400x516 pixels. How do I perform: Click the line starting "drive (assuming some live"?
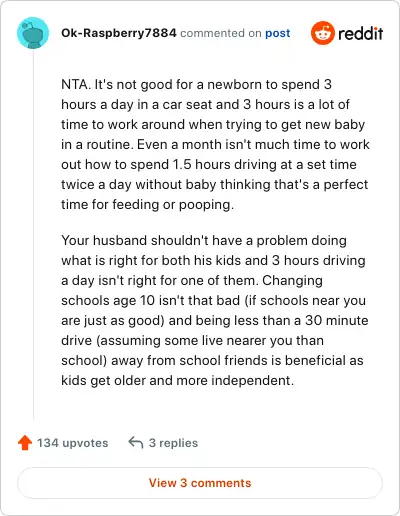tap(193, 340)
